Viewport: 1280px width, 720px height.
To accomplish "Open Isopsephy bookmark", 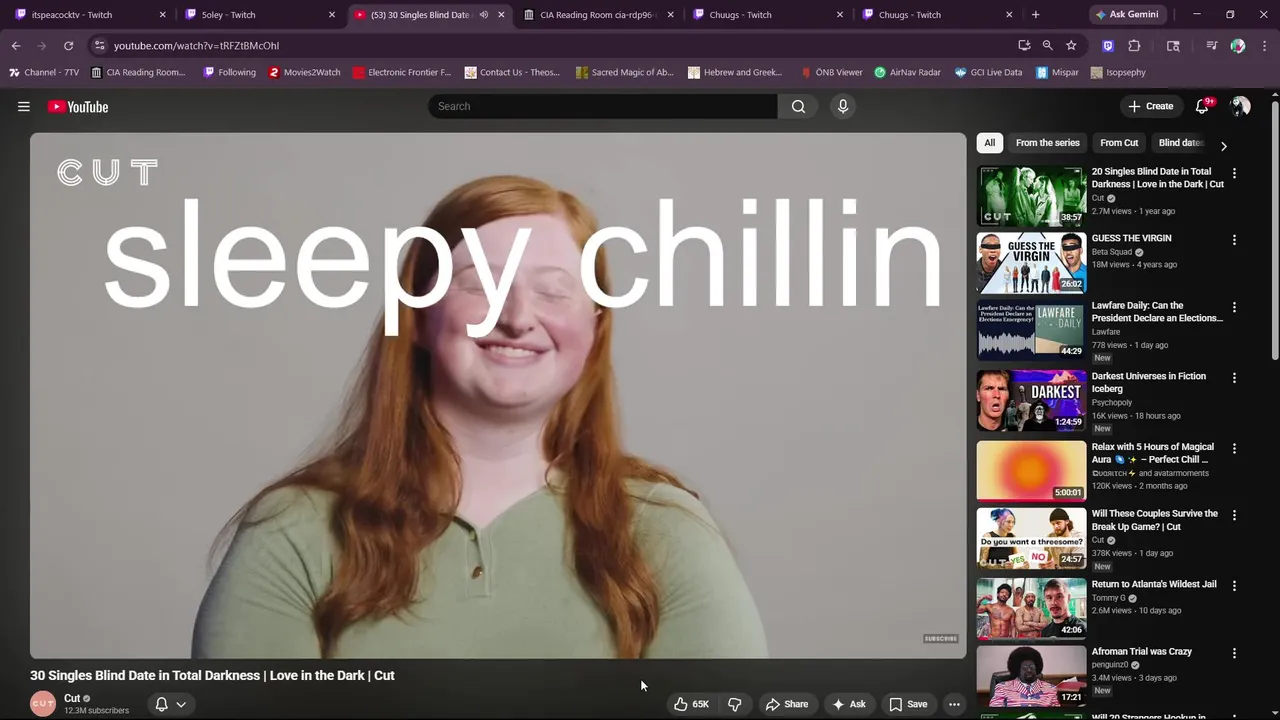I will pos(1118,72).
